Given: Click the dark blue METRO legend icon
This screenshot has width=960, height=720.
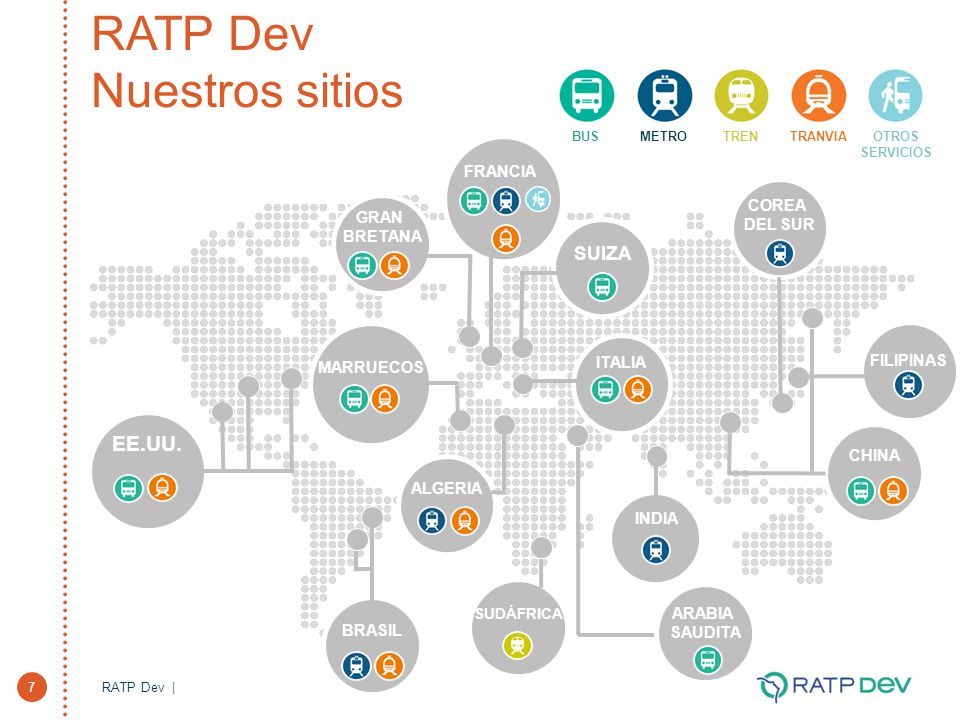Looking at the screenshot, I should coord(664,96).
